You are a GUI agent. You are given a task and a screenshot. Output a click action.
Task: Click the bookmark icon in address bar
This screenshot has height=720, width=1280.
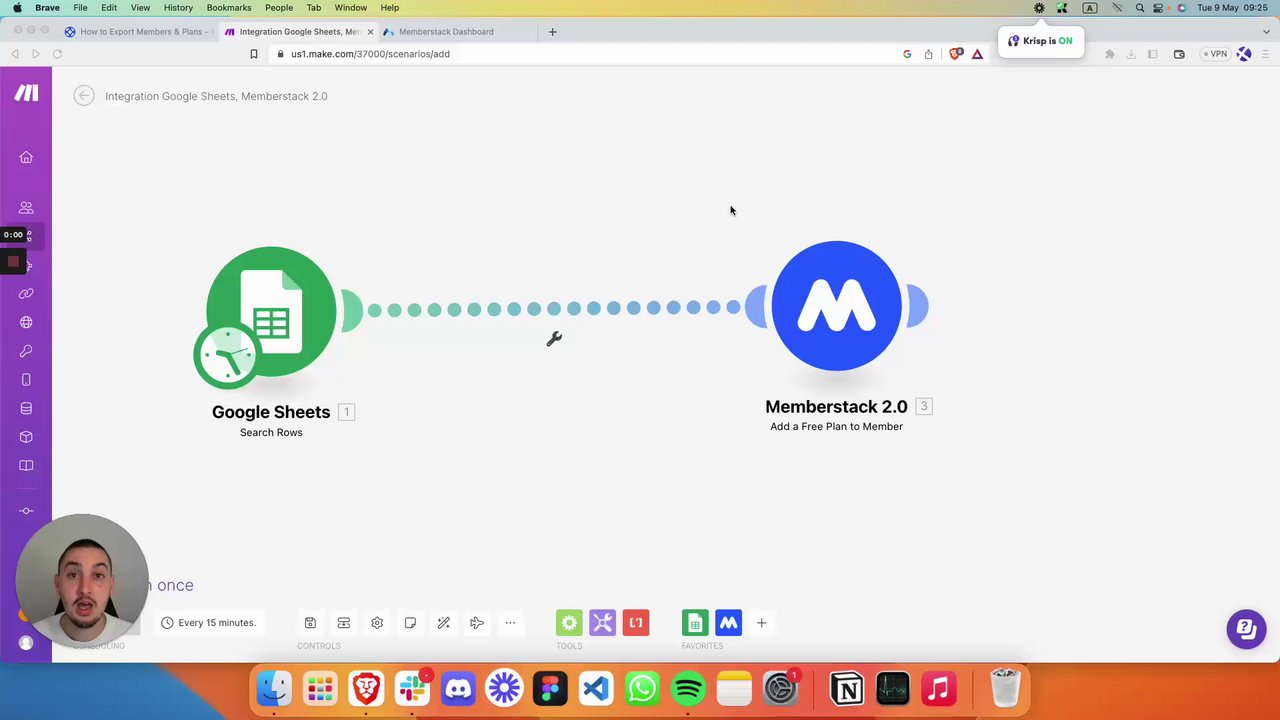[254, 54]
